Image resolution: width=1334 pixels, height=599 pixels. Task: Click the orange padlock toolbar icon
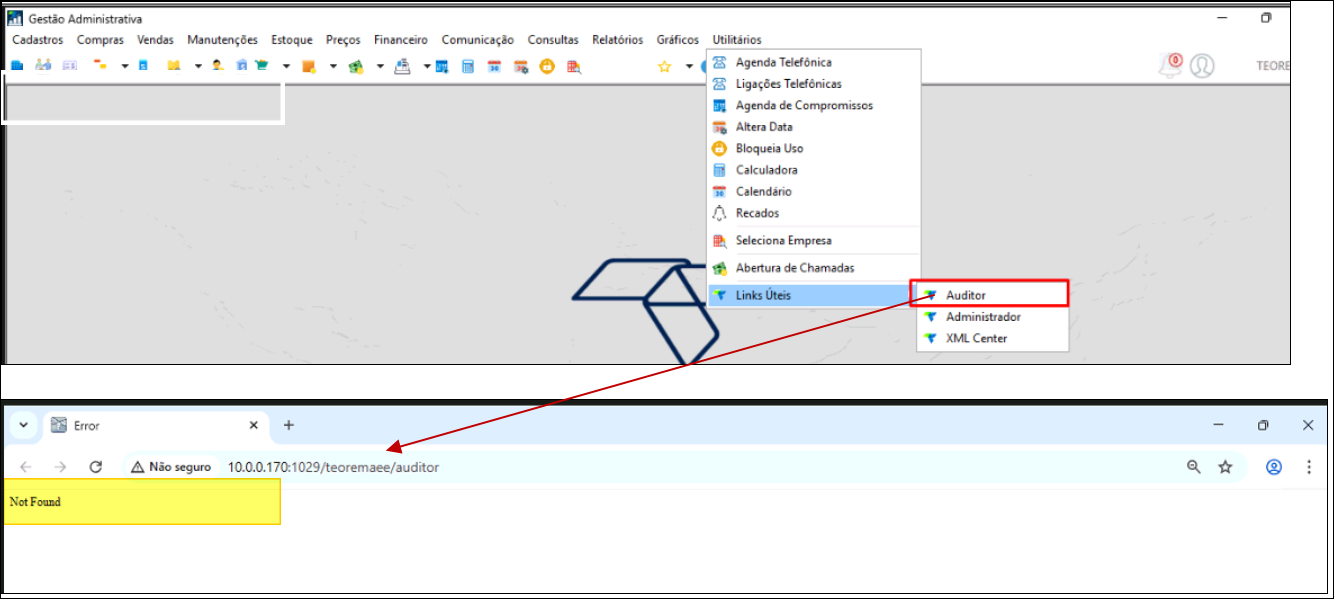pos(547,67)
